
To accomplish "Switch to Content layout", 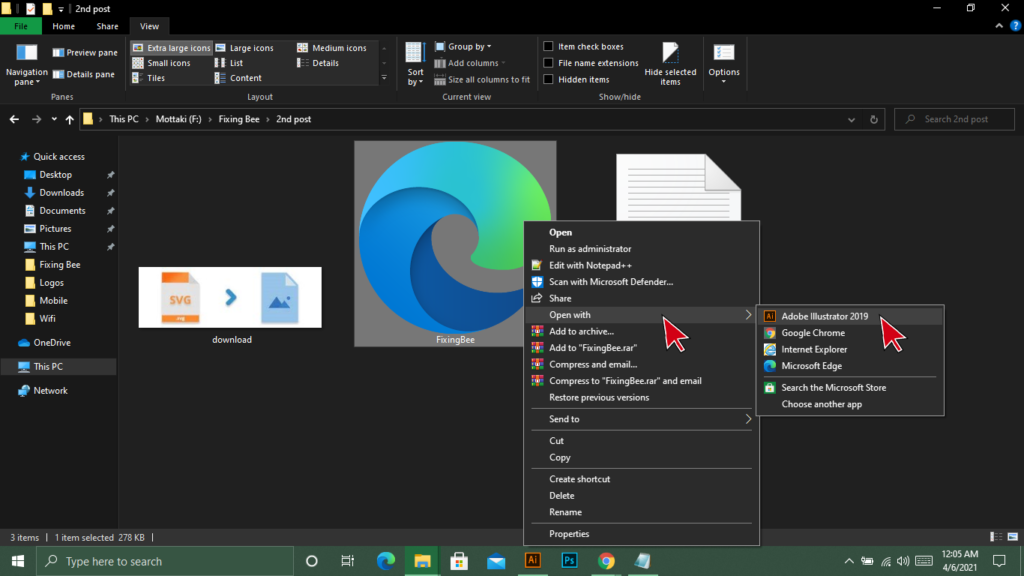I will pyautogui.click(x=238, y=78).
